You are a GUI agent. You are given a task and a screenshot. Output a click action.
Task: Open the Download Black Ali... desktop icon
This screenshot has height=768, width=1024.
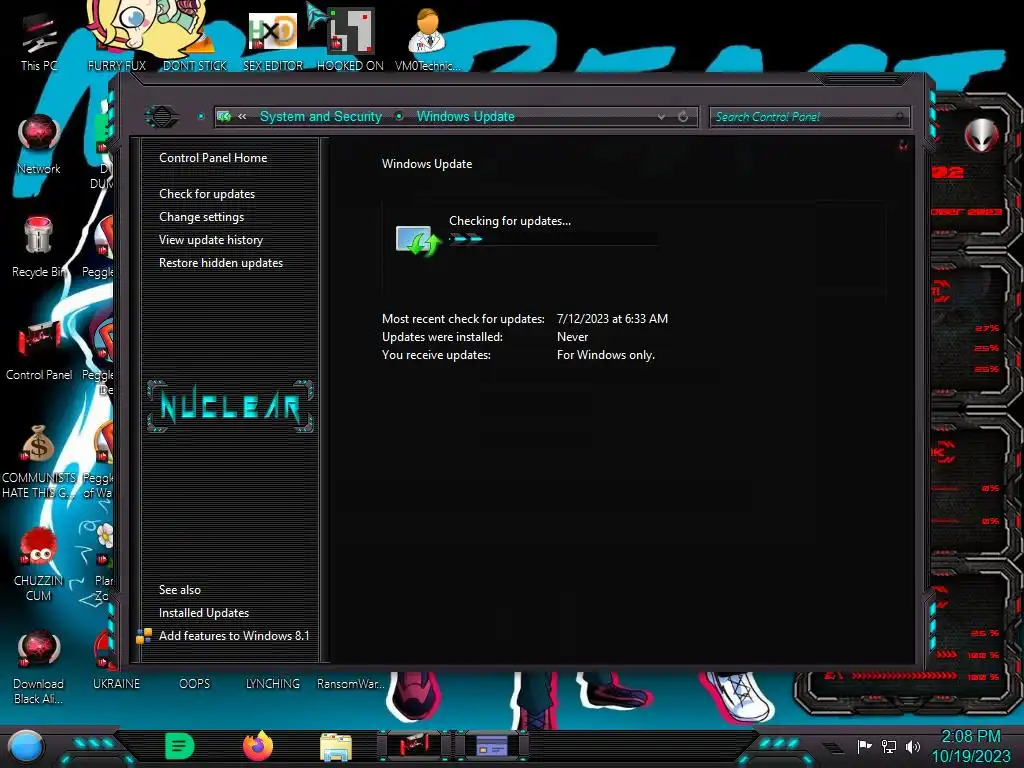tap(39, 667)
